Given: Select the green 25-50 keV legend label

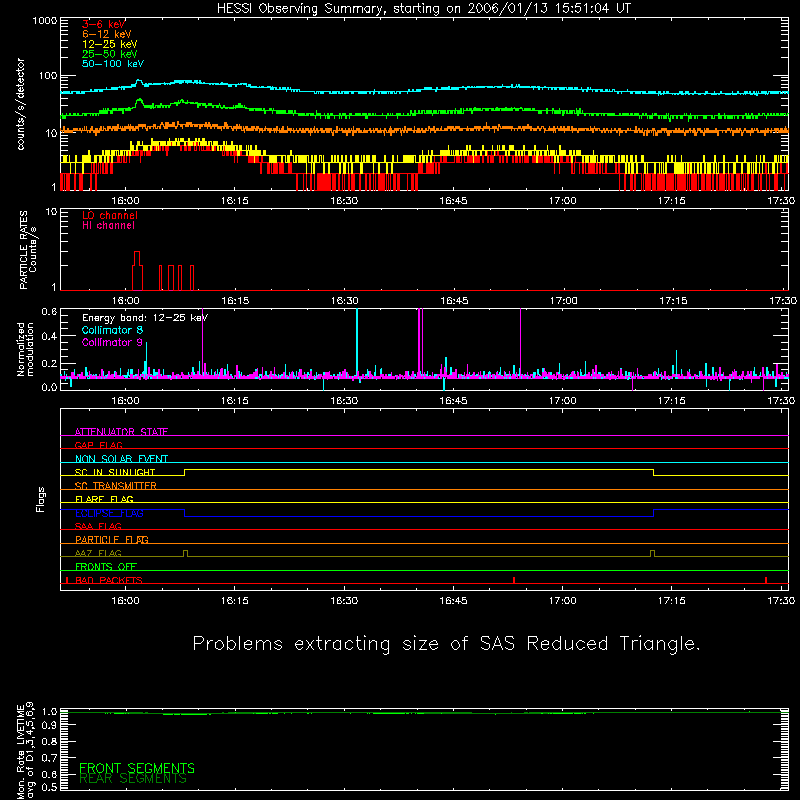Looking at the screenshot, I should click(110, 54).
